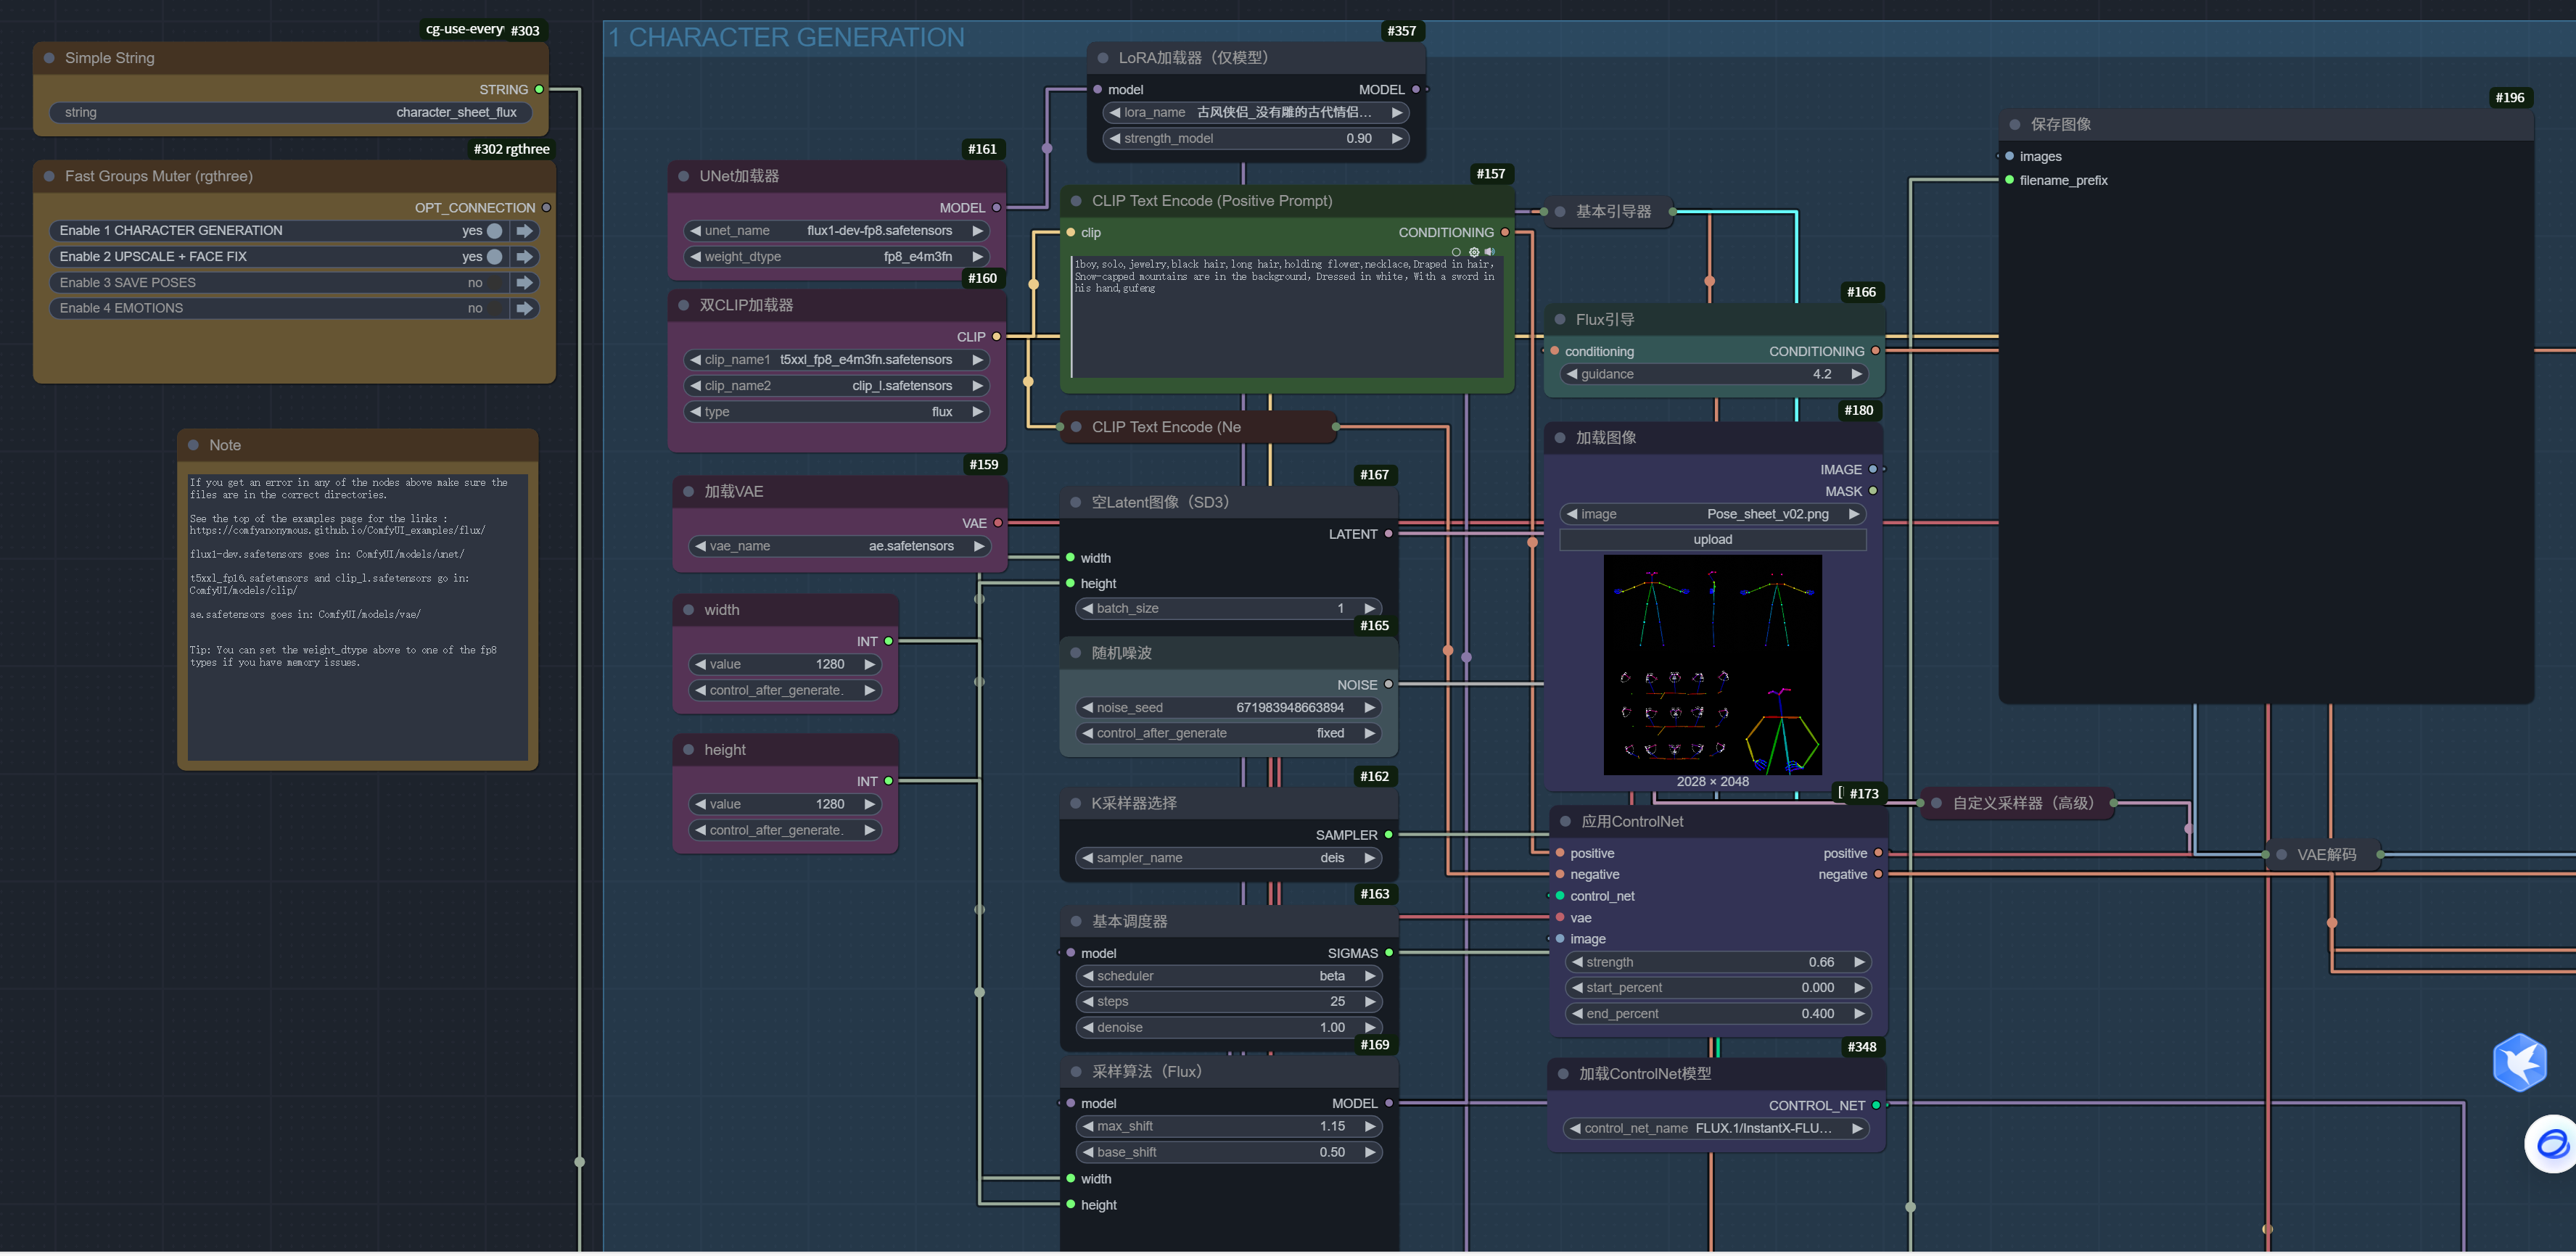Open the scheduler beta dropdown
This screenshot has height=1256, width=2576.
point(1228,976)
